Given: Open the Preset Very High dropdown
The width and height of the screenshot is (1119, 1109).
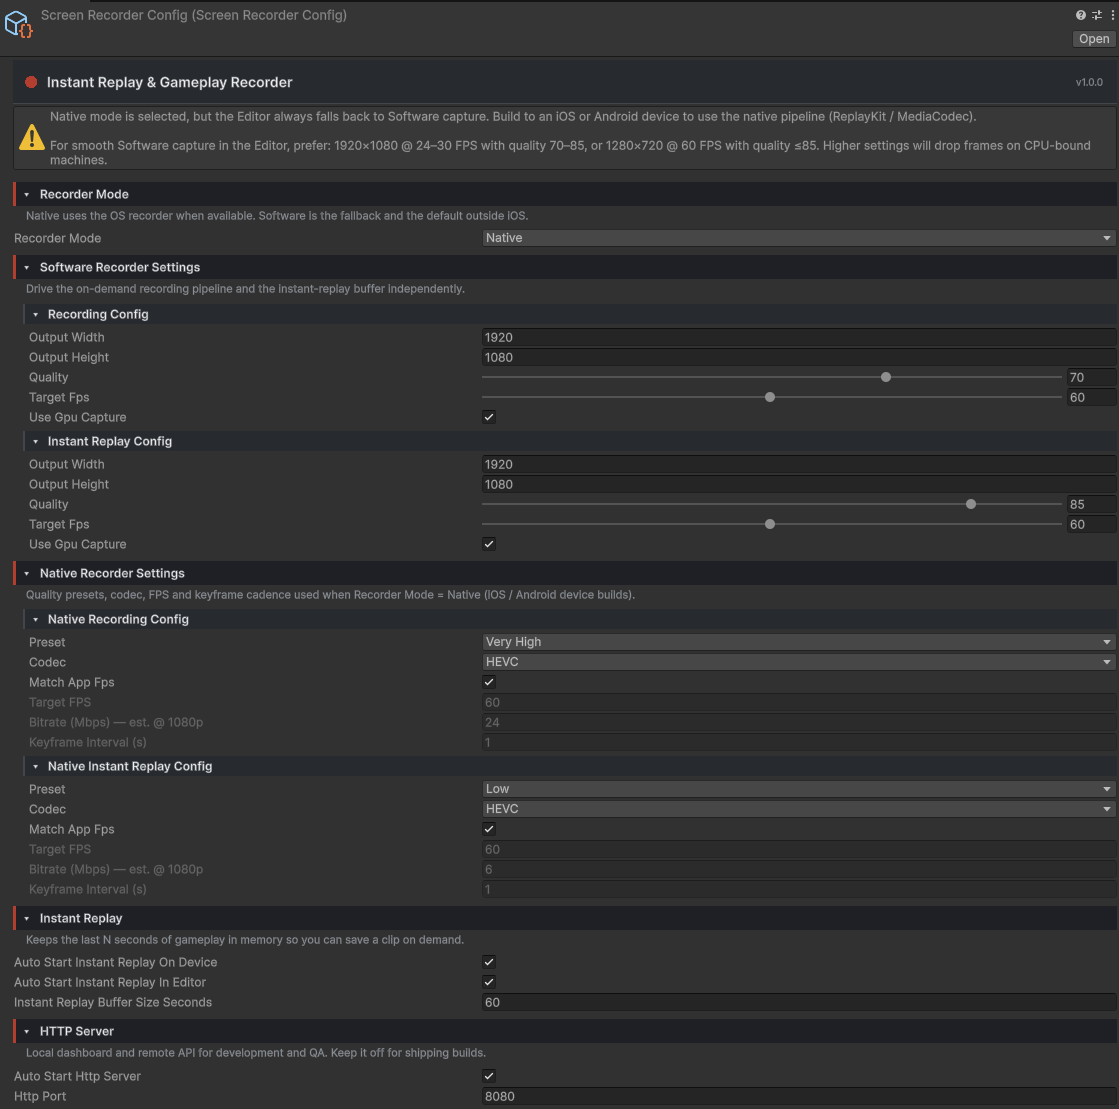Looking at the screenshot, I should tap(799, 642).
